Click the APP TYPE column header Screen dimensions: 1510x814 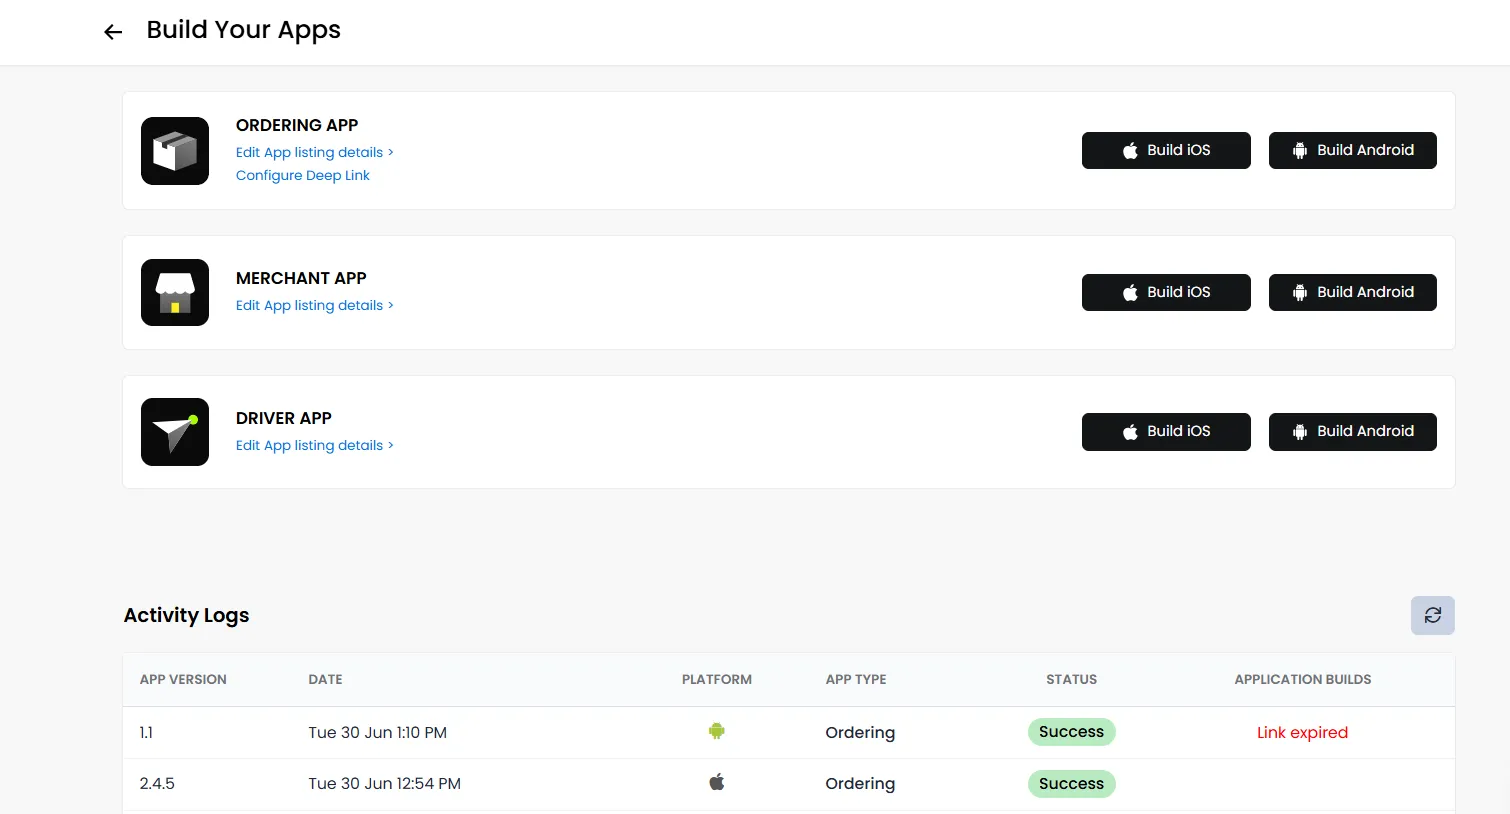coord(856,679)
